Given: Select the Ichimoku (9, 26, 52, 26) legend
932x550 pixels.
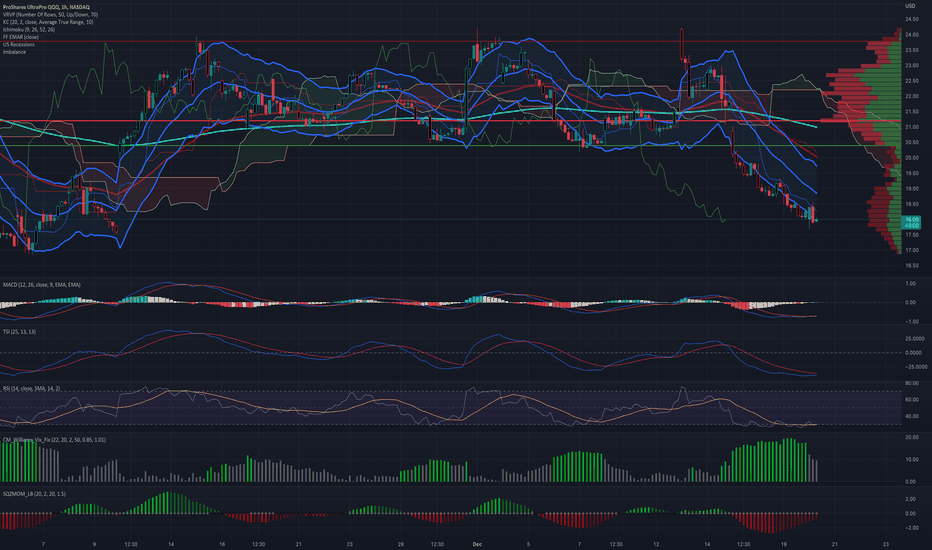Looking at the screenshot, I should 29,29.
